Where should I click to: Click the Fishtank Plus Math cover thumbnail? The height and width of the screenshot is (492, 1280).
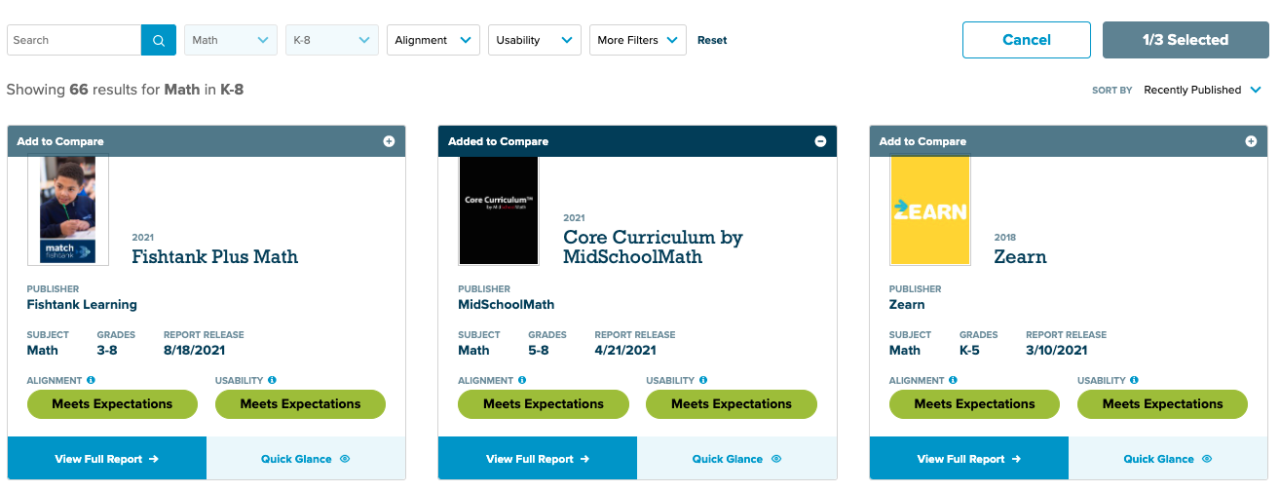click(x=68, y=210)
